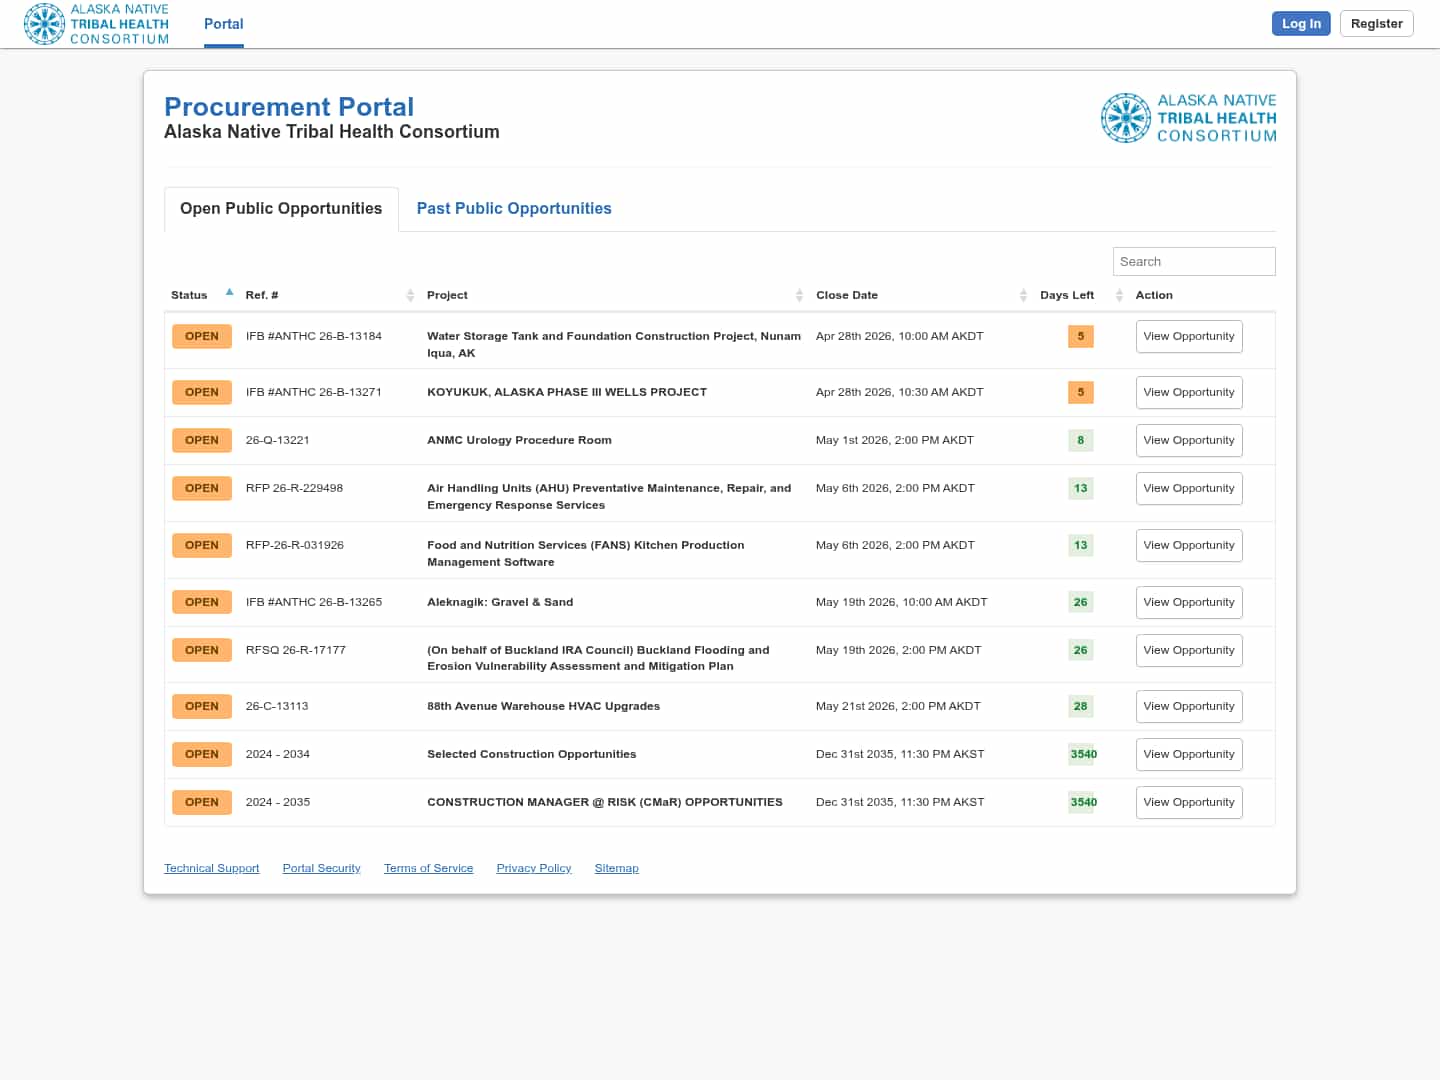Image resolution: width=1440 pixels, height=1080 pixels.
Task: View Opportunity for CMaR Opportunities
Action: pyautogui.click(x=1189, y=803)
